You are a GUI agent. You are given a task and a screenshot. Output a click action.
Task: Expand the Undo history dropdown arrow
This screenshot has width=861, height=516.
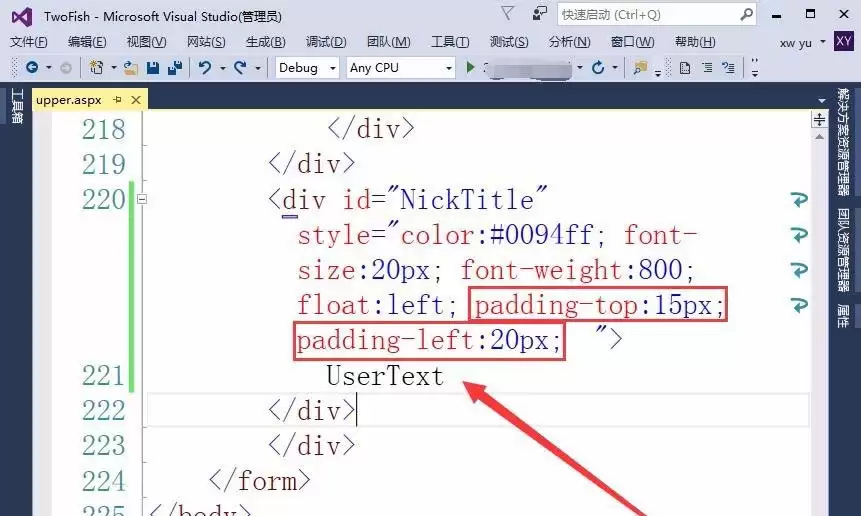pyautogui.click(x=222, y=68)
